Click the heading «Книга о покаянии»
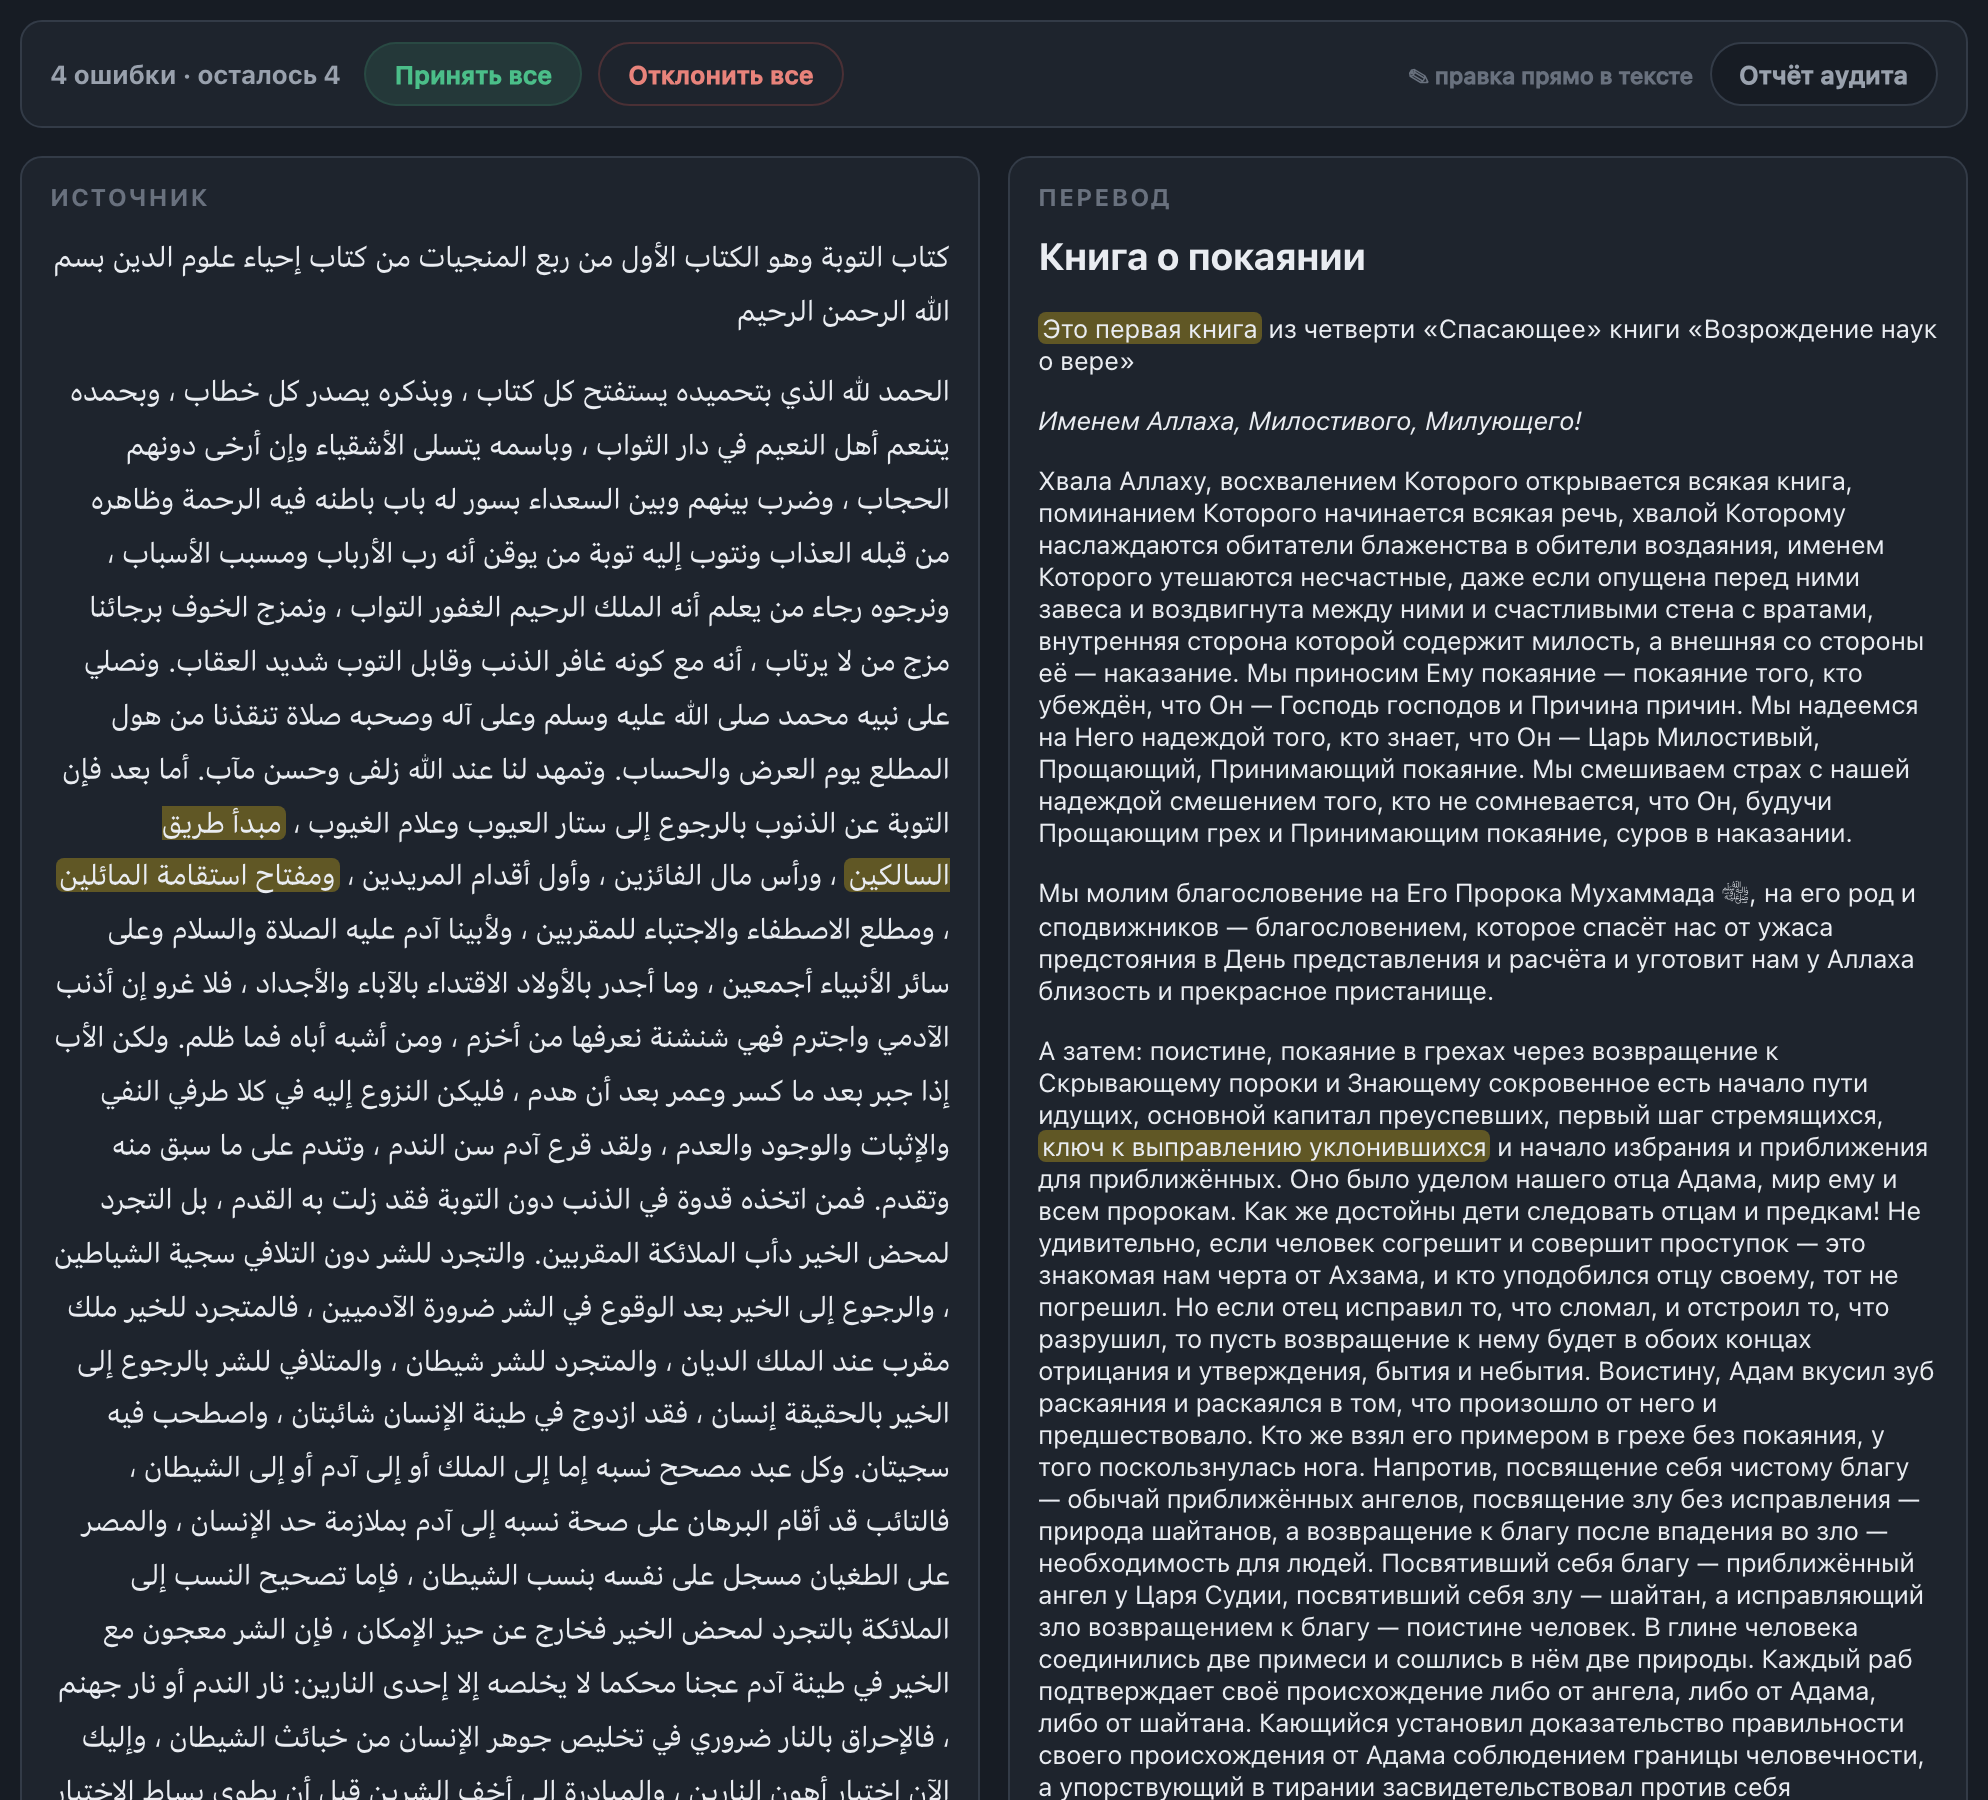 tap(1201, 257)
